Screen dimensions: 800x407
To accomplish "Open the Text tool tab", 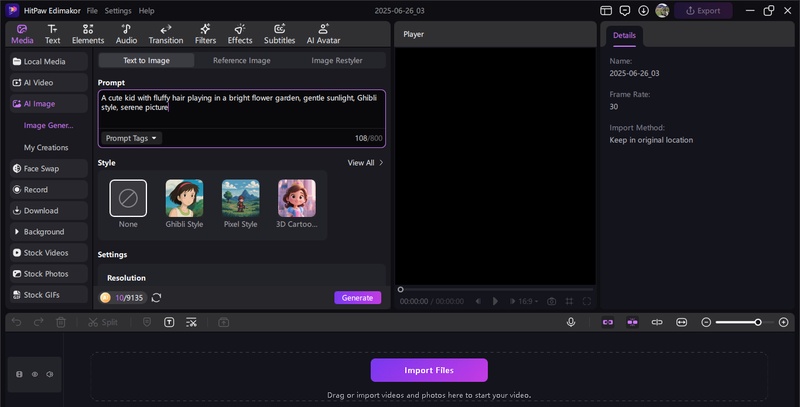I will coord(53,34).
